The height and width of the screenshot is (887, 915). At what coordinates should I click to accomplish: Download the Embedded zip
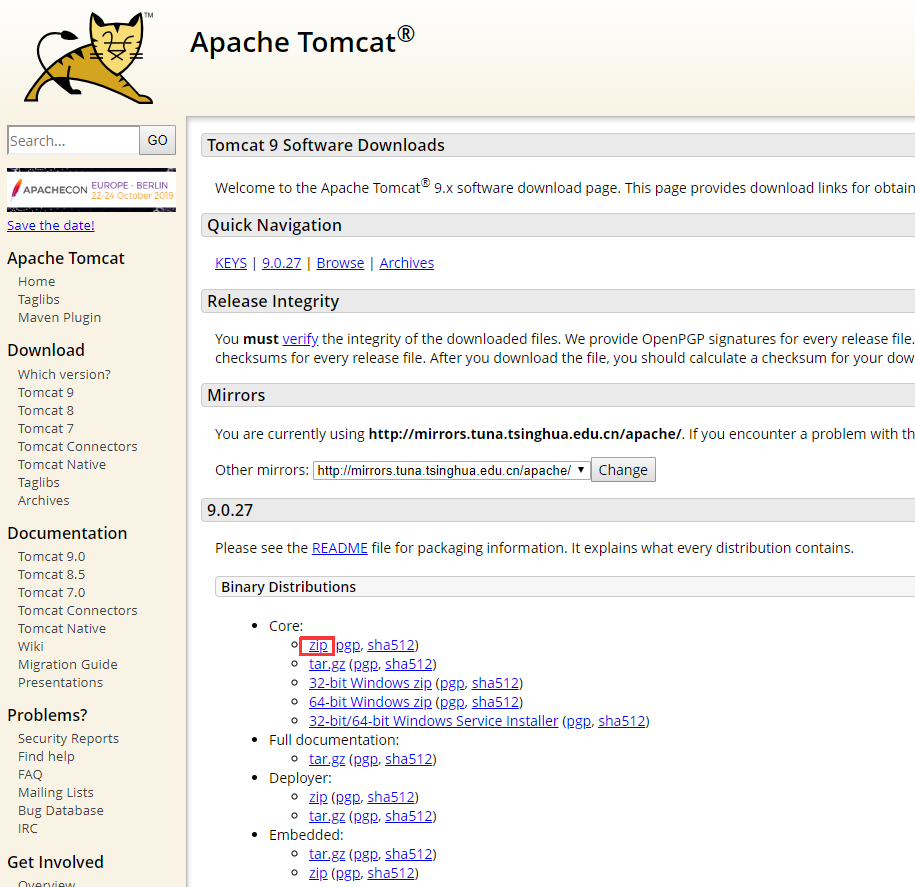tap(318, 873)
